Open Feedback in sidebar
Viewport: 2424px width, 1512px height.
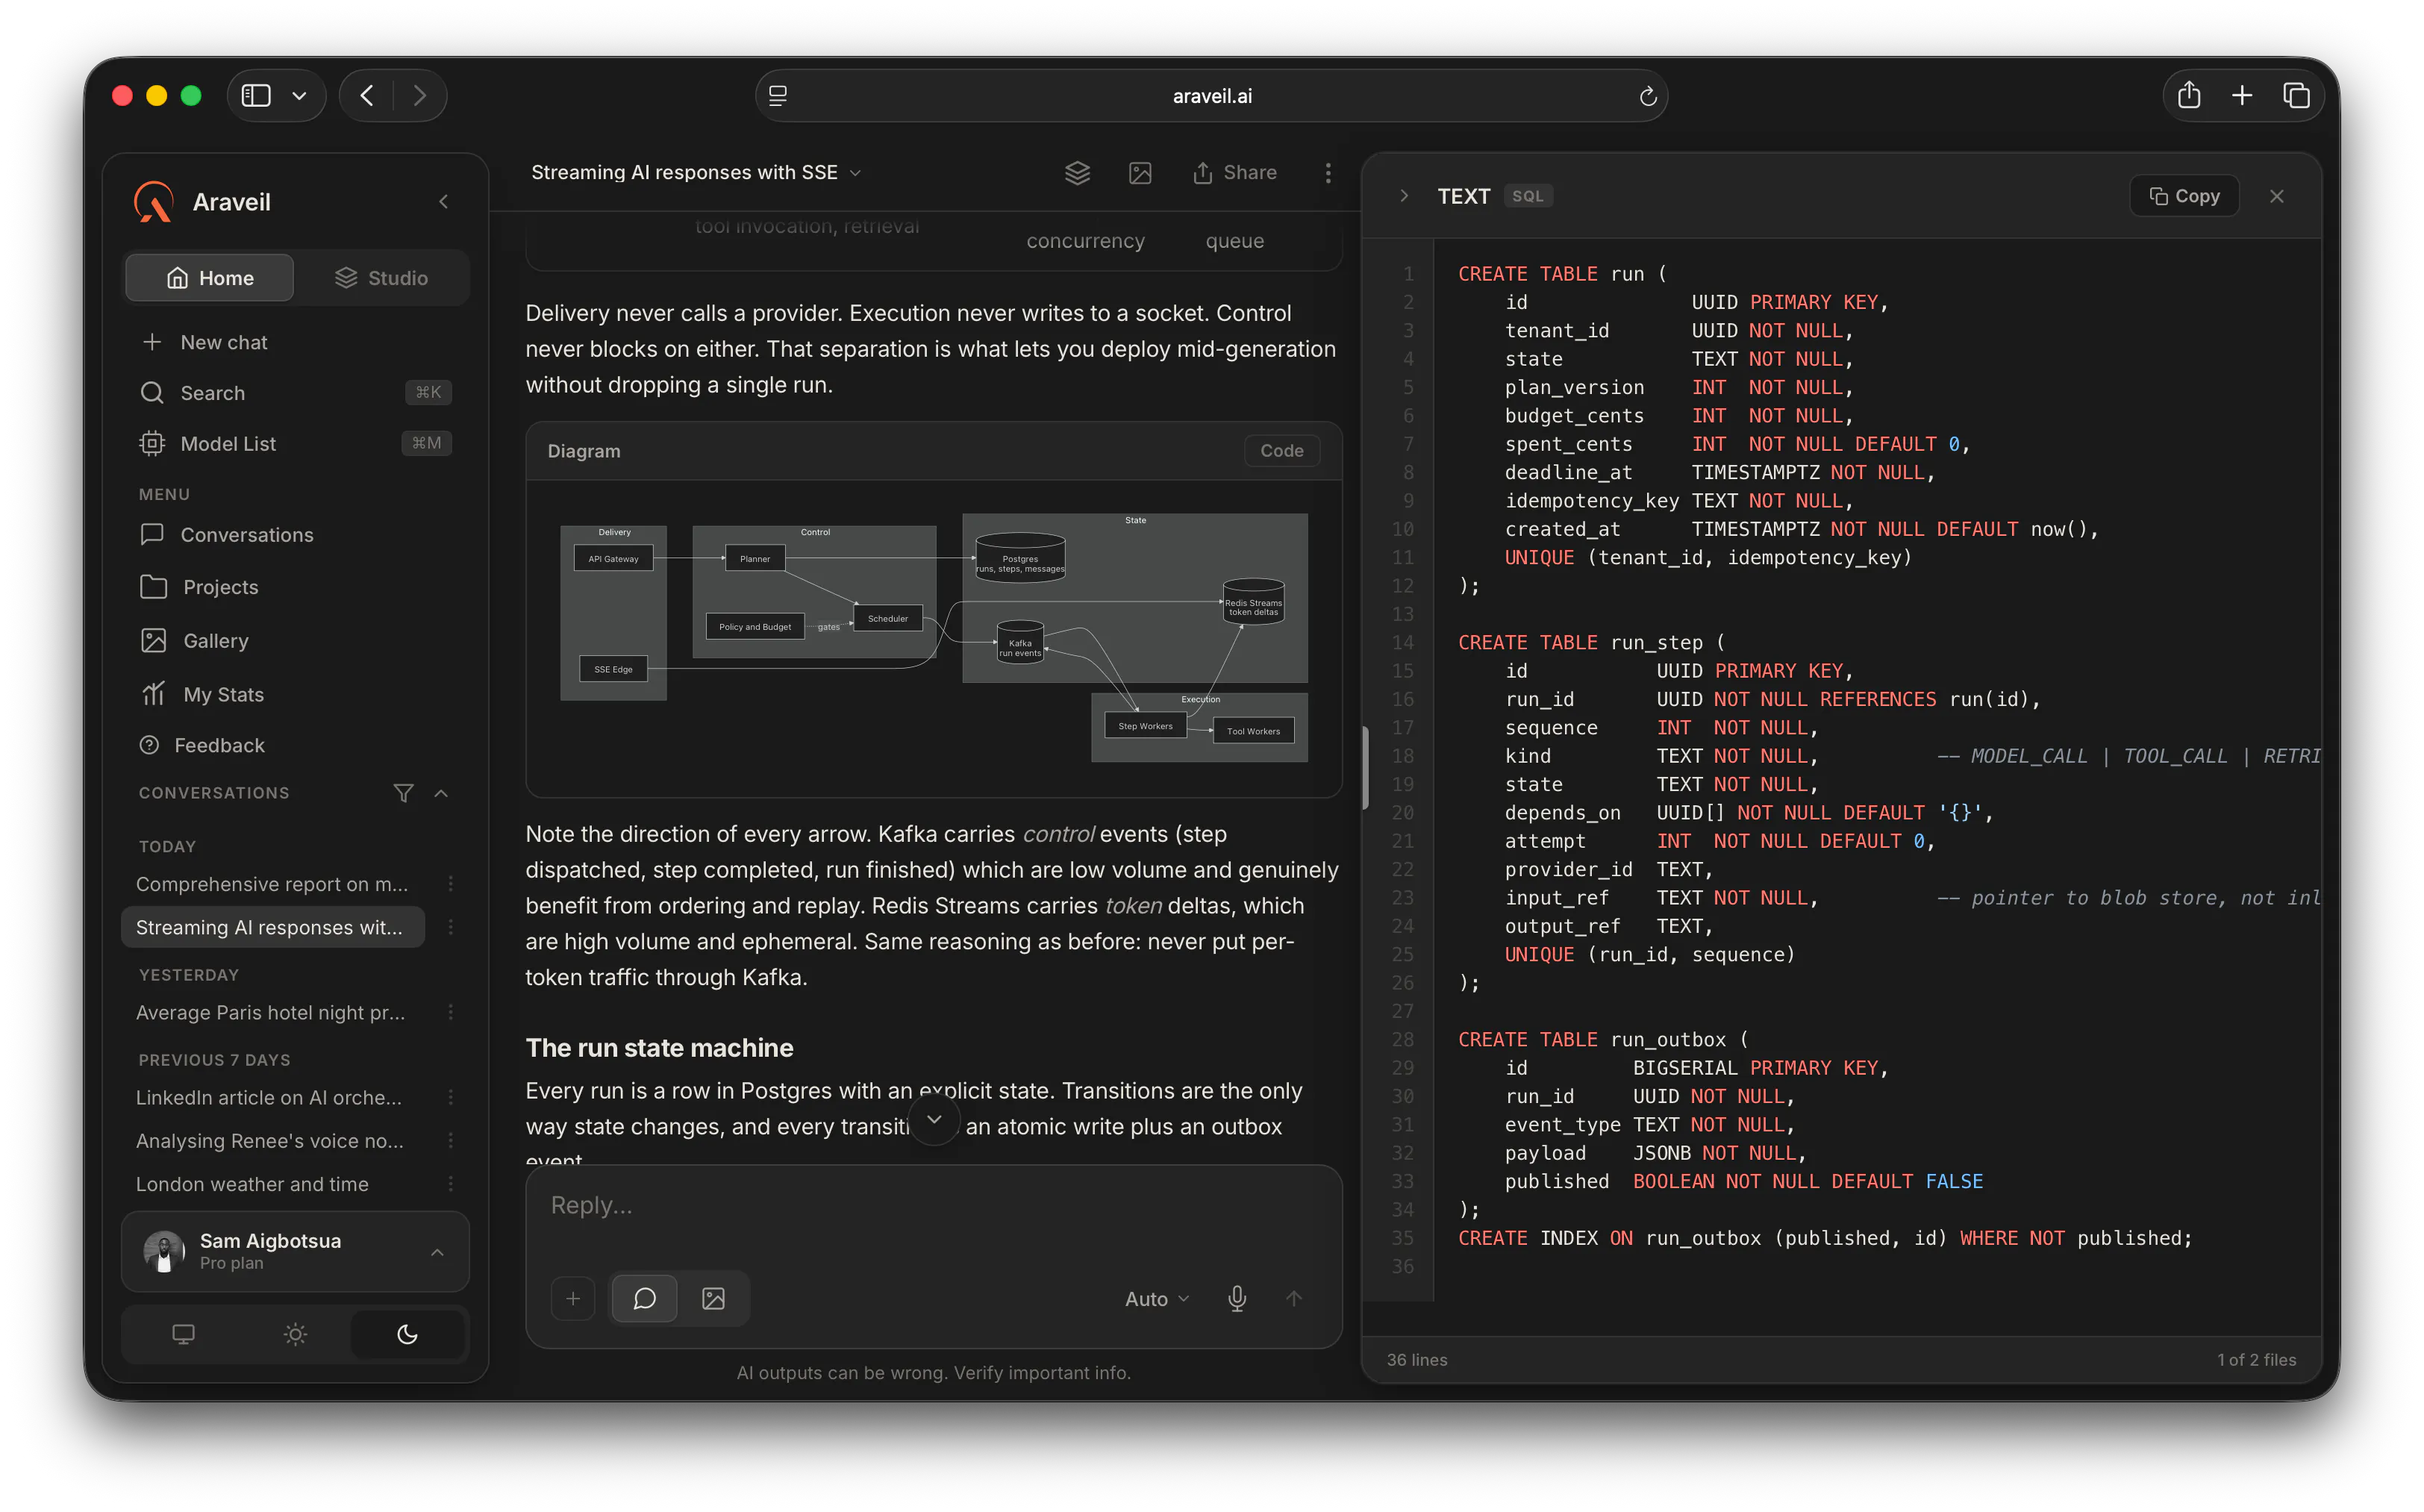pyautogui.click(x=295, y=745)
